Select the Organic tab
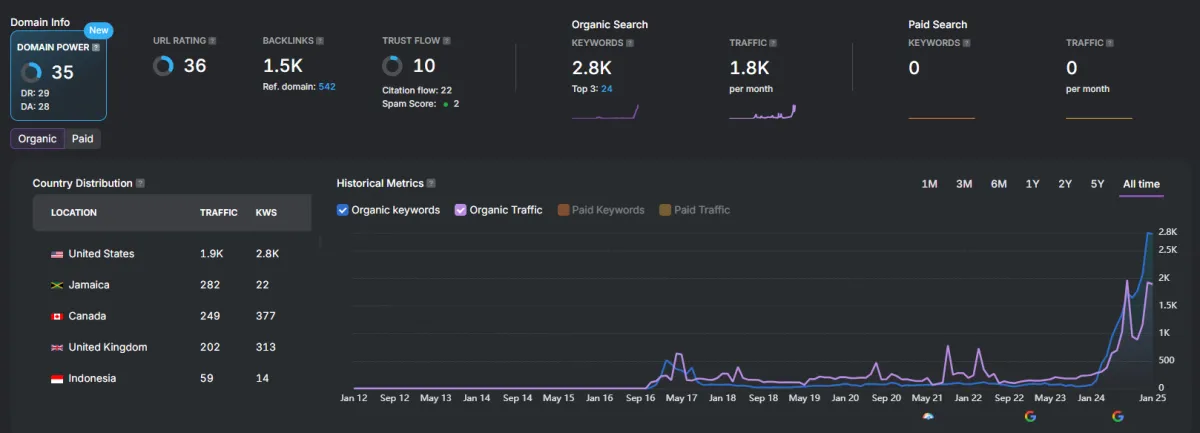The width and height of the screenshot is (1200, 433). (37, 139)
